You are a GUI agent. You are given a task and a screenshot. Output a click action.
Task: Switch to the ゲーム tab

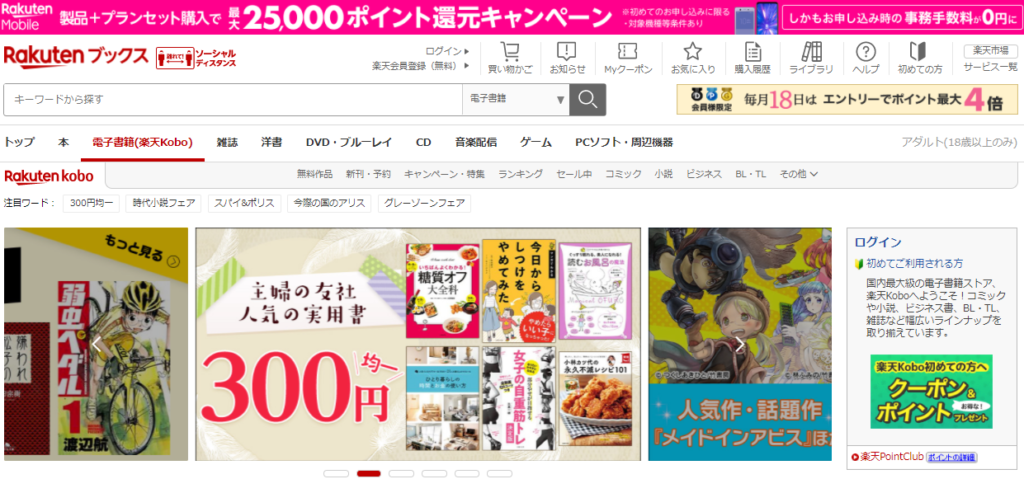tap(536, 142)
